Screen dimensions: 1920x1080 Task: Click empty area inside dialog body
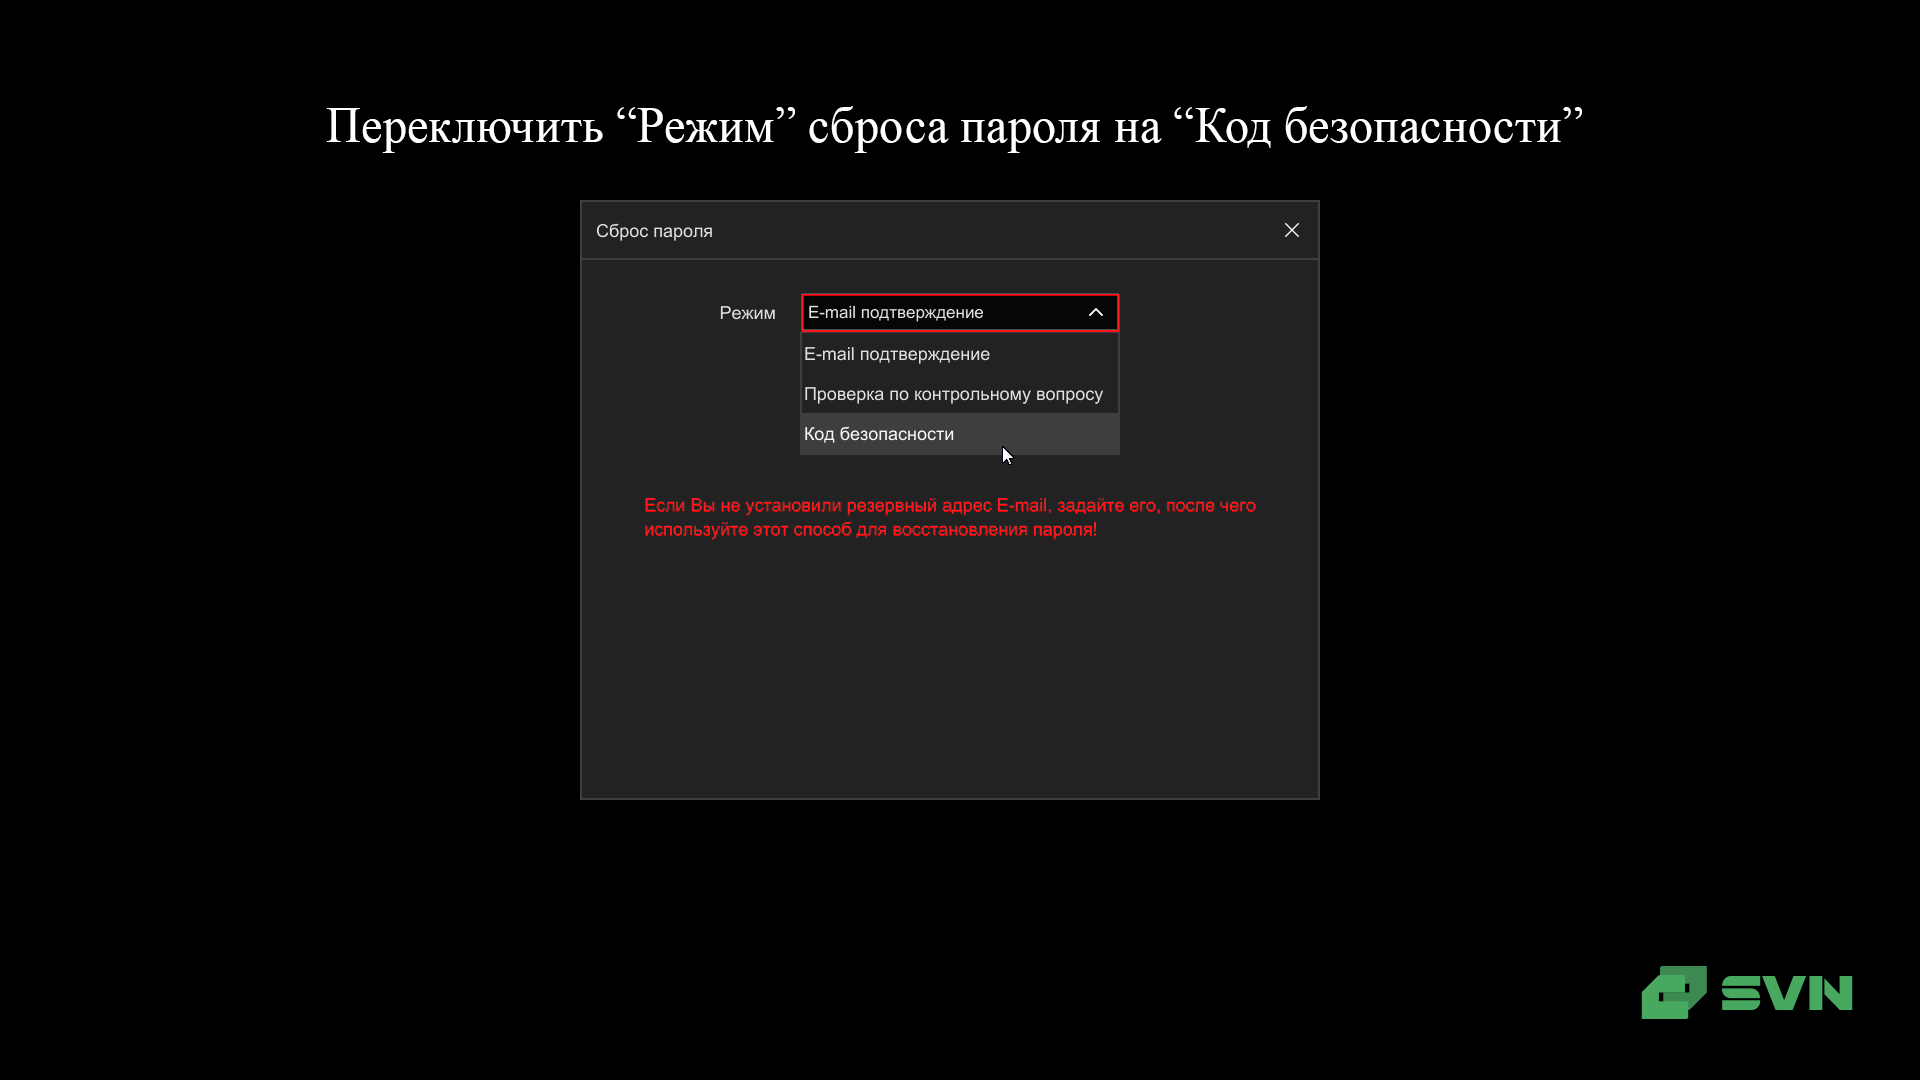coord(949,670)
